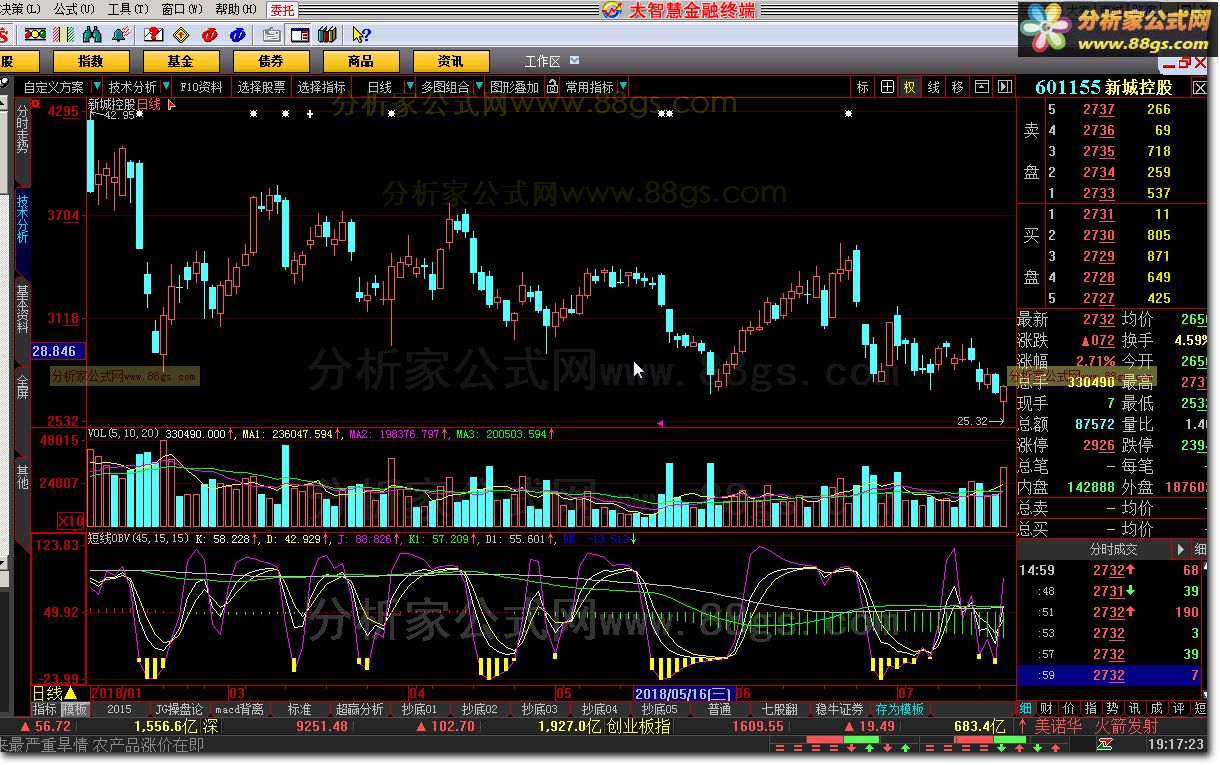
Task: Click 选择股票 in the chart toolbar
Action: pyautogui.click(x=261, y=88)
